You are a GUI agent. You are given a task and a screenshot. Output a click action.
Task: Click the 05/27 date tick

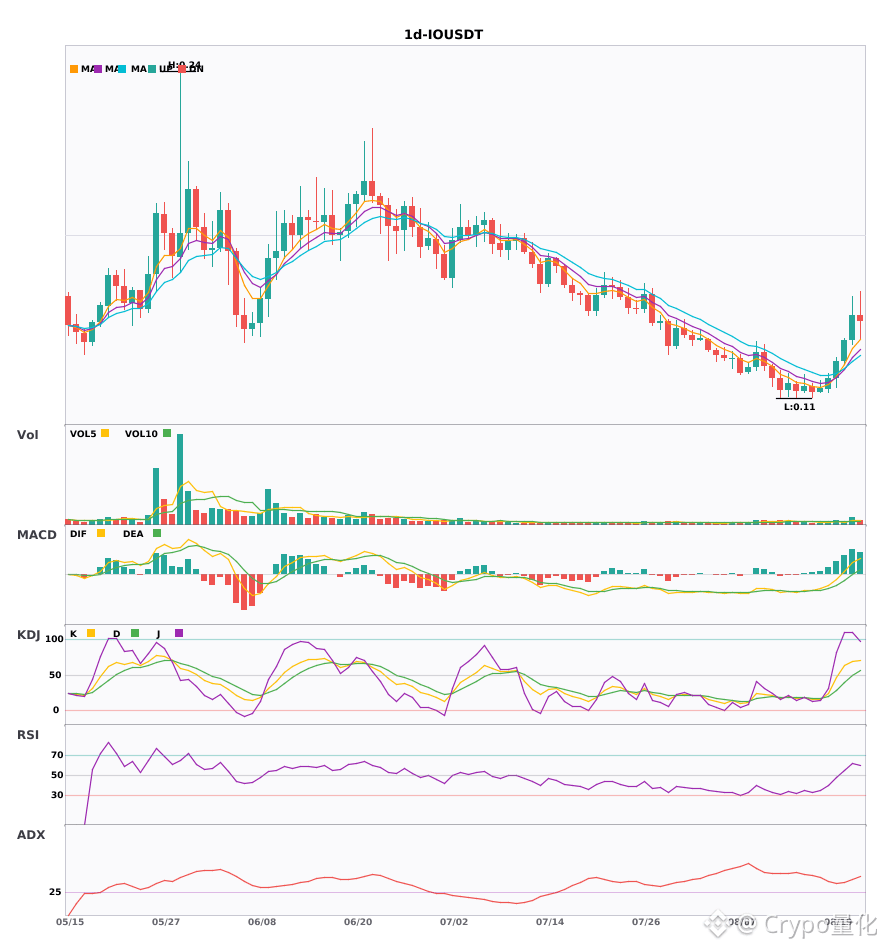coord(166,922)
